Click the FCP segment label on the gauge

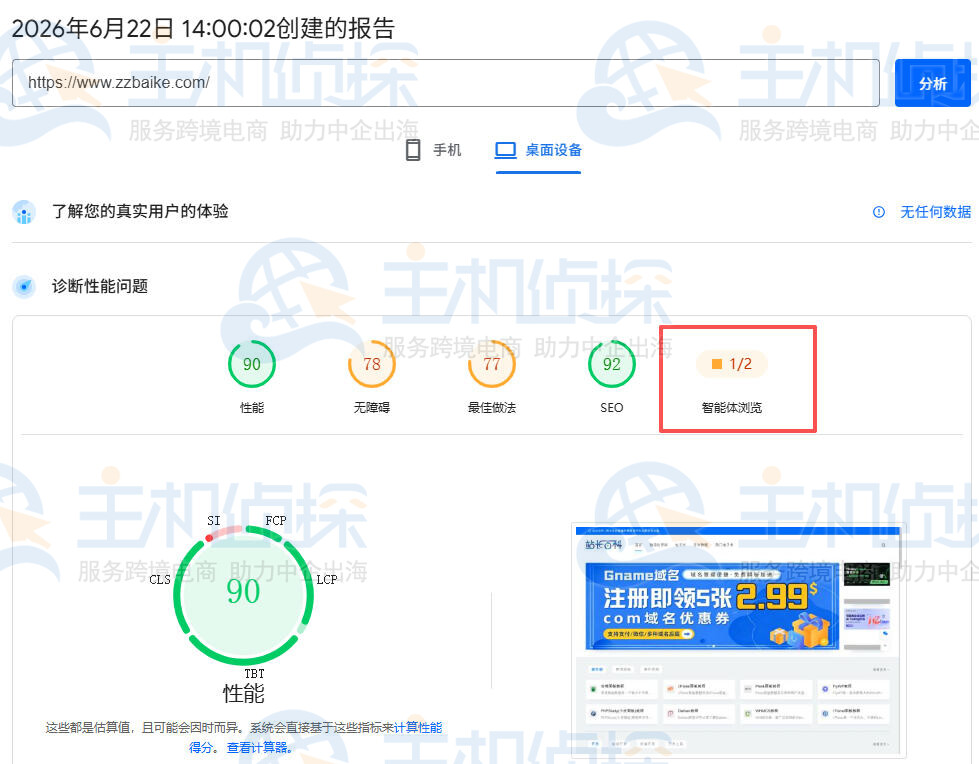coord(275,521)
